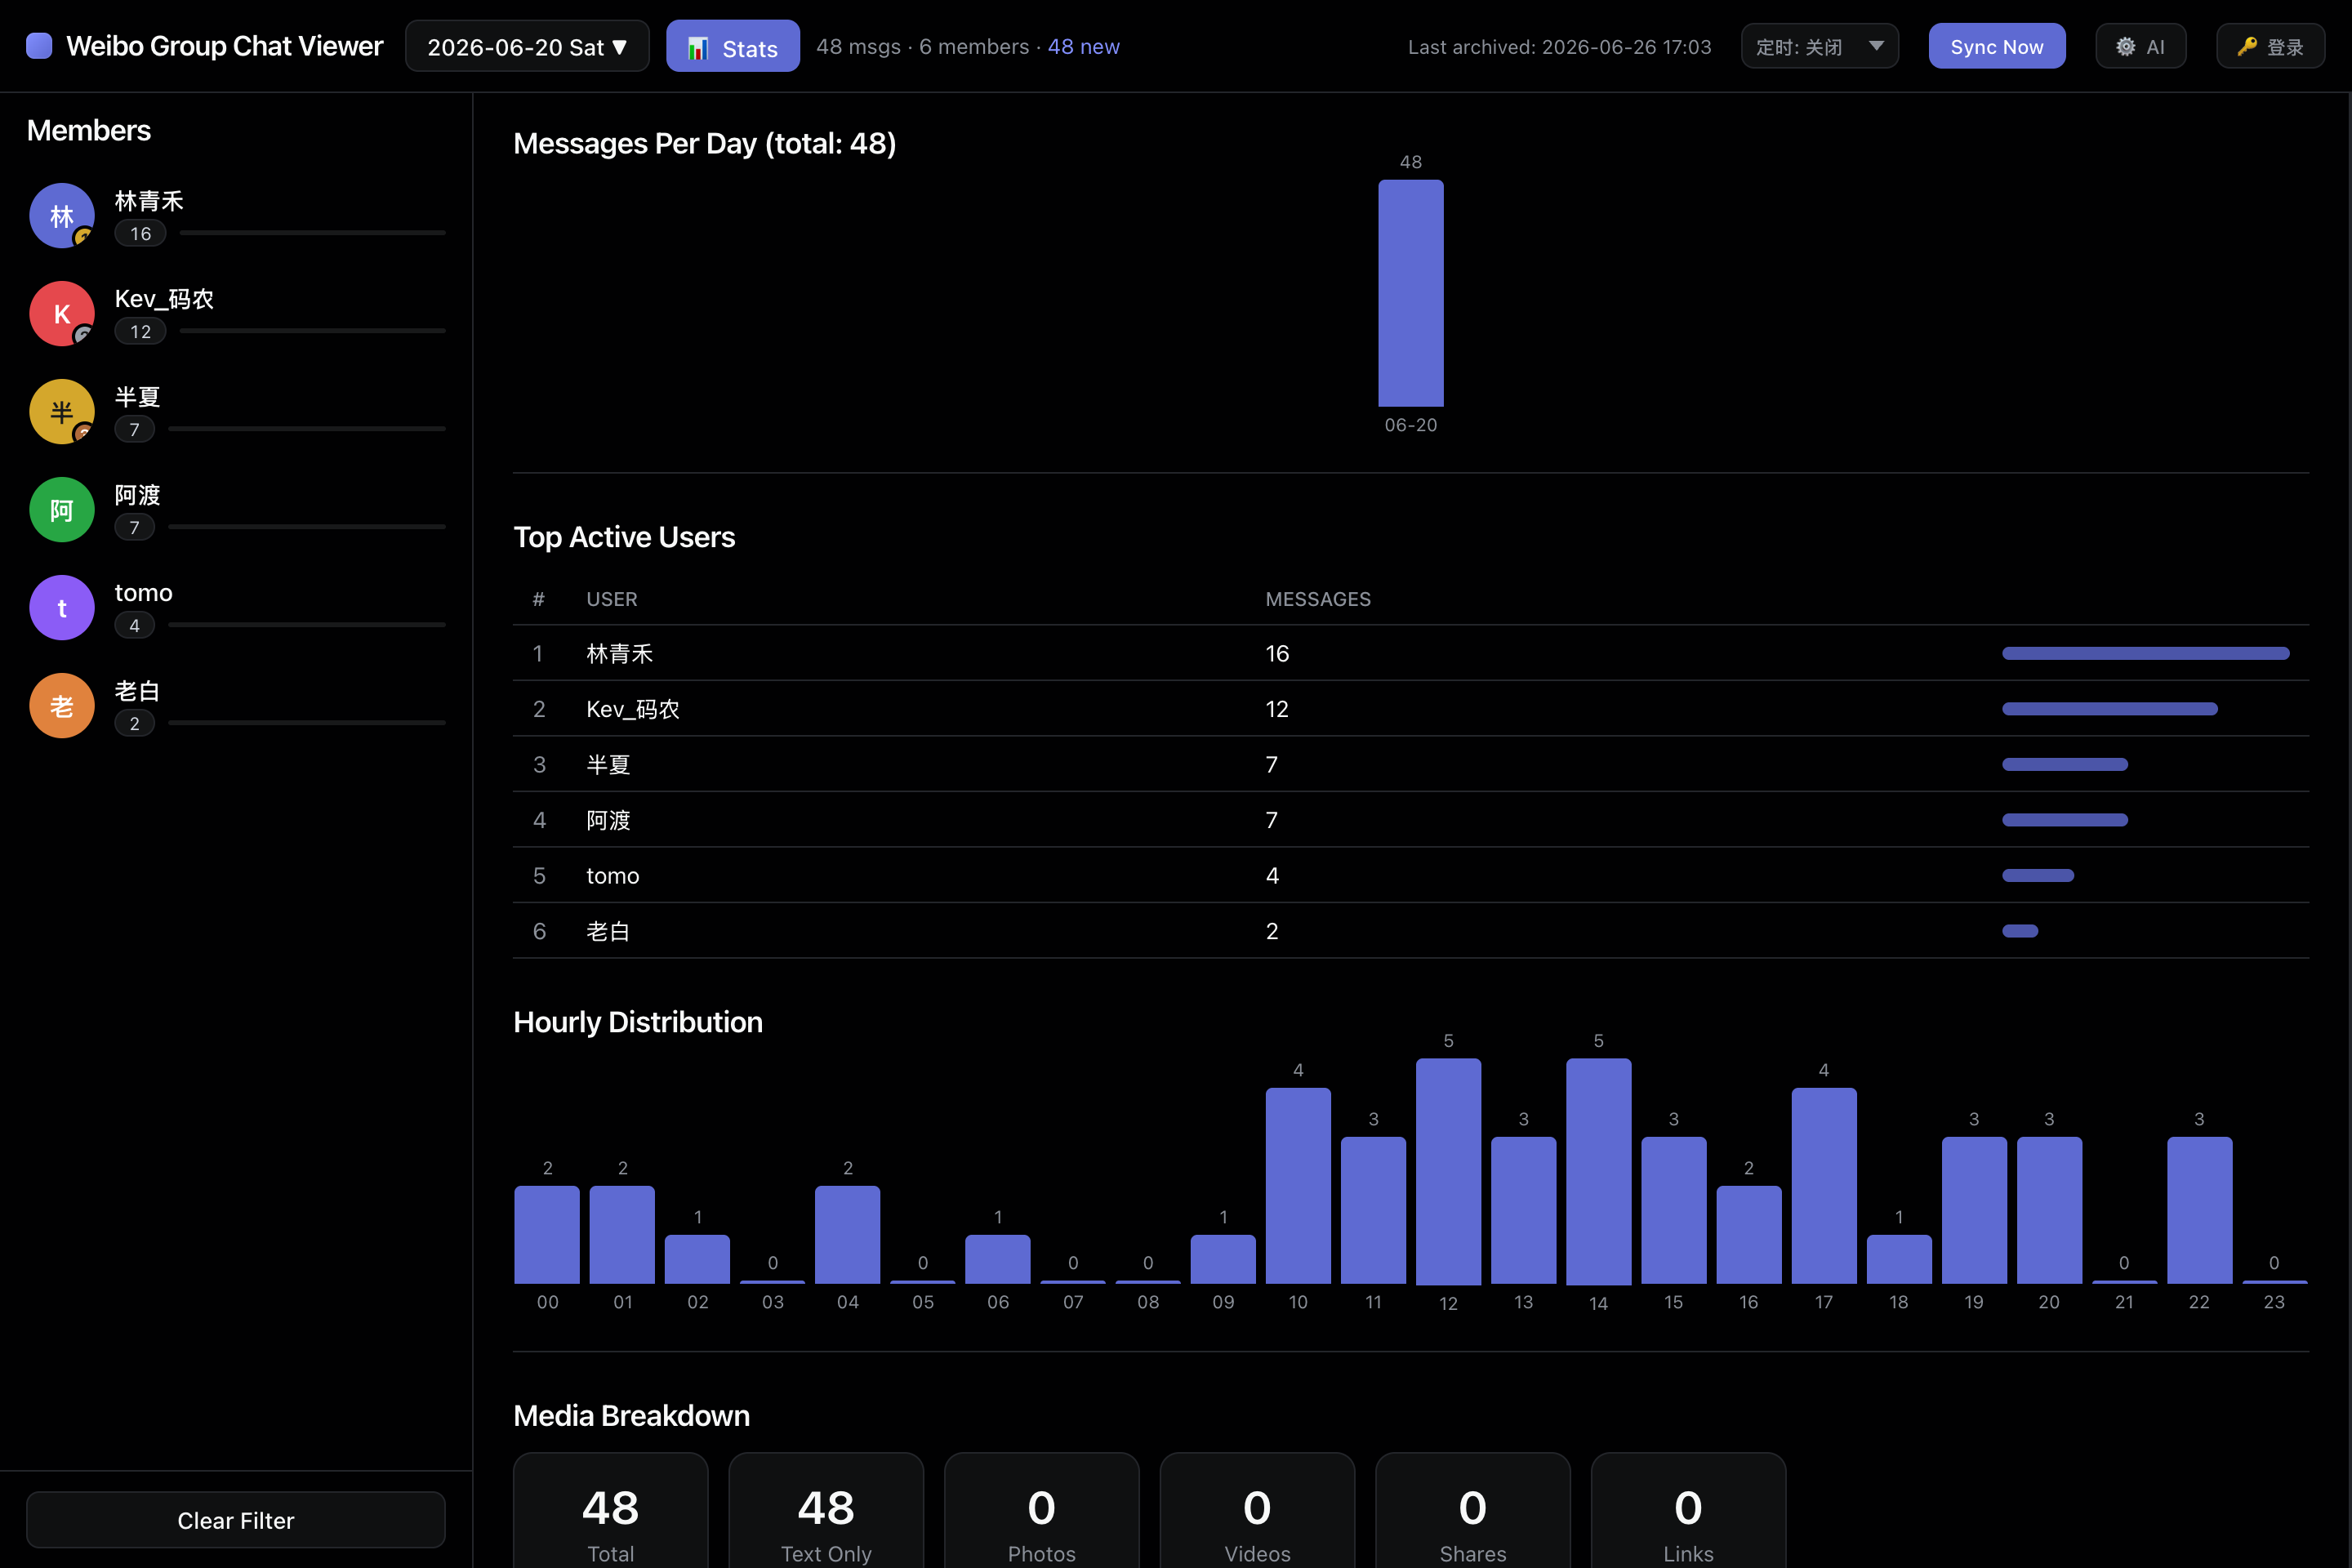Click 半夏 name in Members sidebar
The width and height of the screenshot is (2352, 1568).
tap(137, 397)
